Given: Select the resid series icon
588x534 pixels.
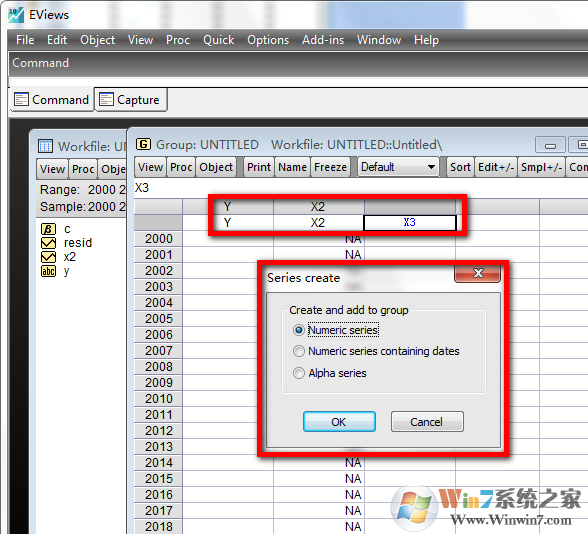Looking at the screenshot, I should point(48,243).
